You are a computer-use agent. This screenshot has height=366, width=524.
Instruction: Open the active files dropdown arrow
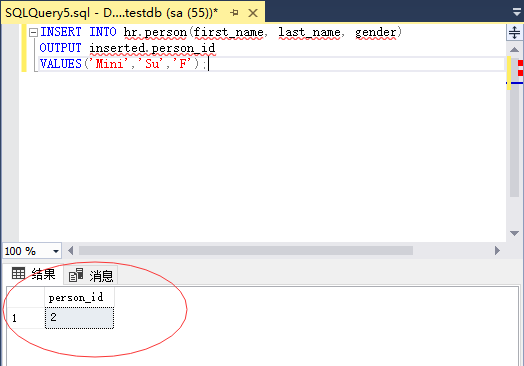pyautogui.click(x=517, y=12)
